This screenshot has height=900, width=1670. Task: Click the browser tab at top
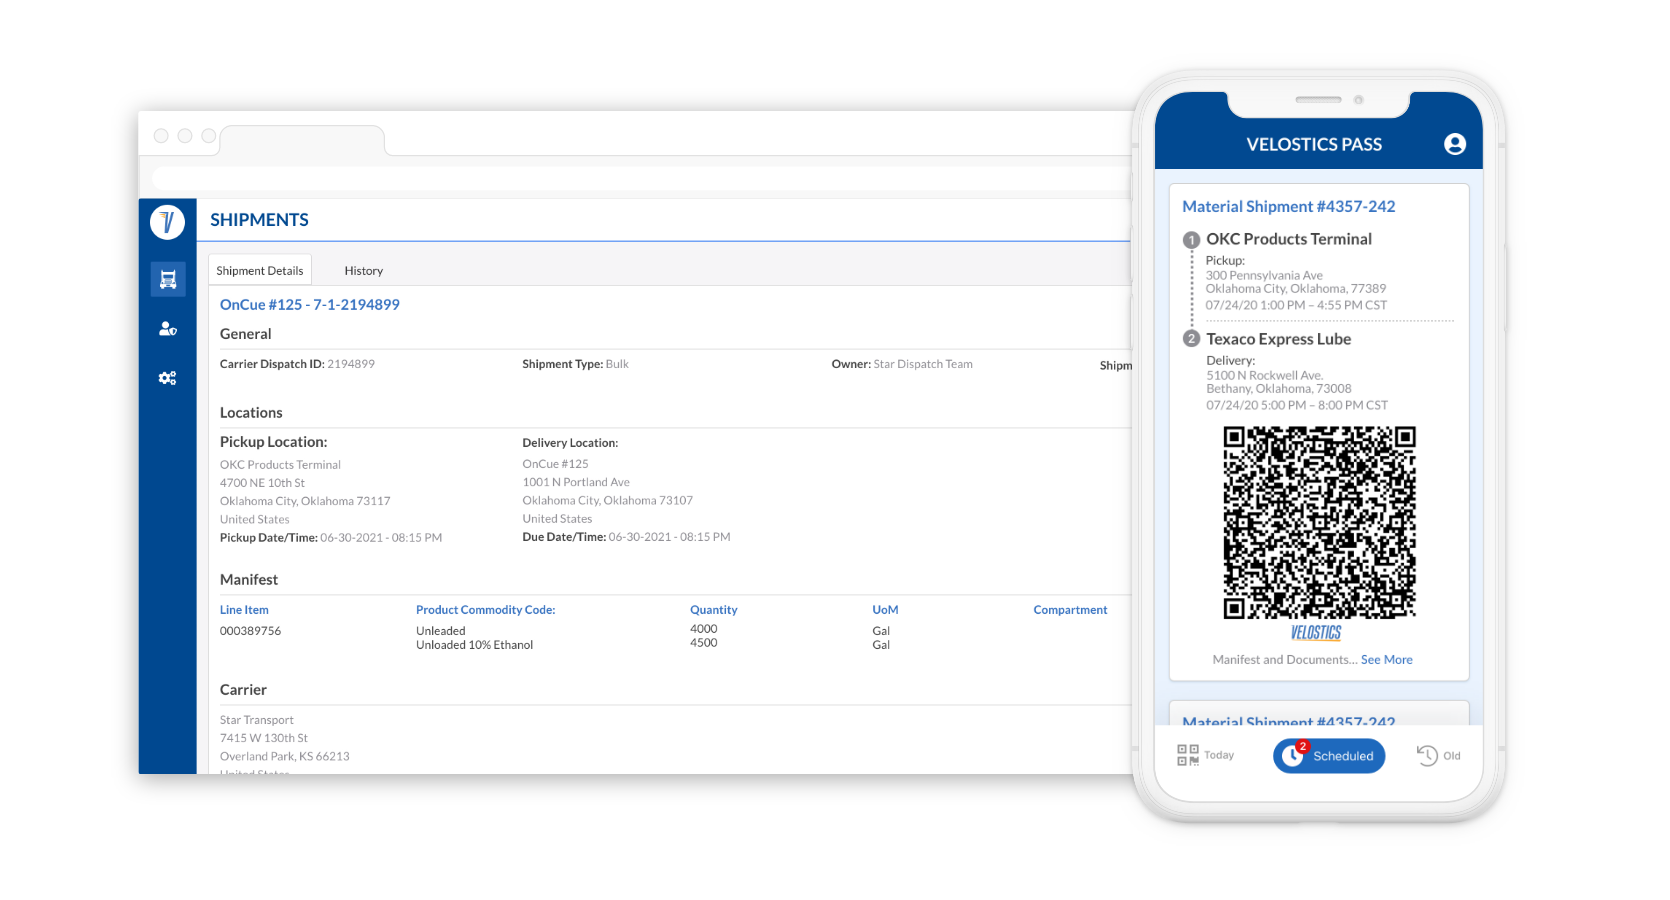[302, 139]
